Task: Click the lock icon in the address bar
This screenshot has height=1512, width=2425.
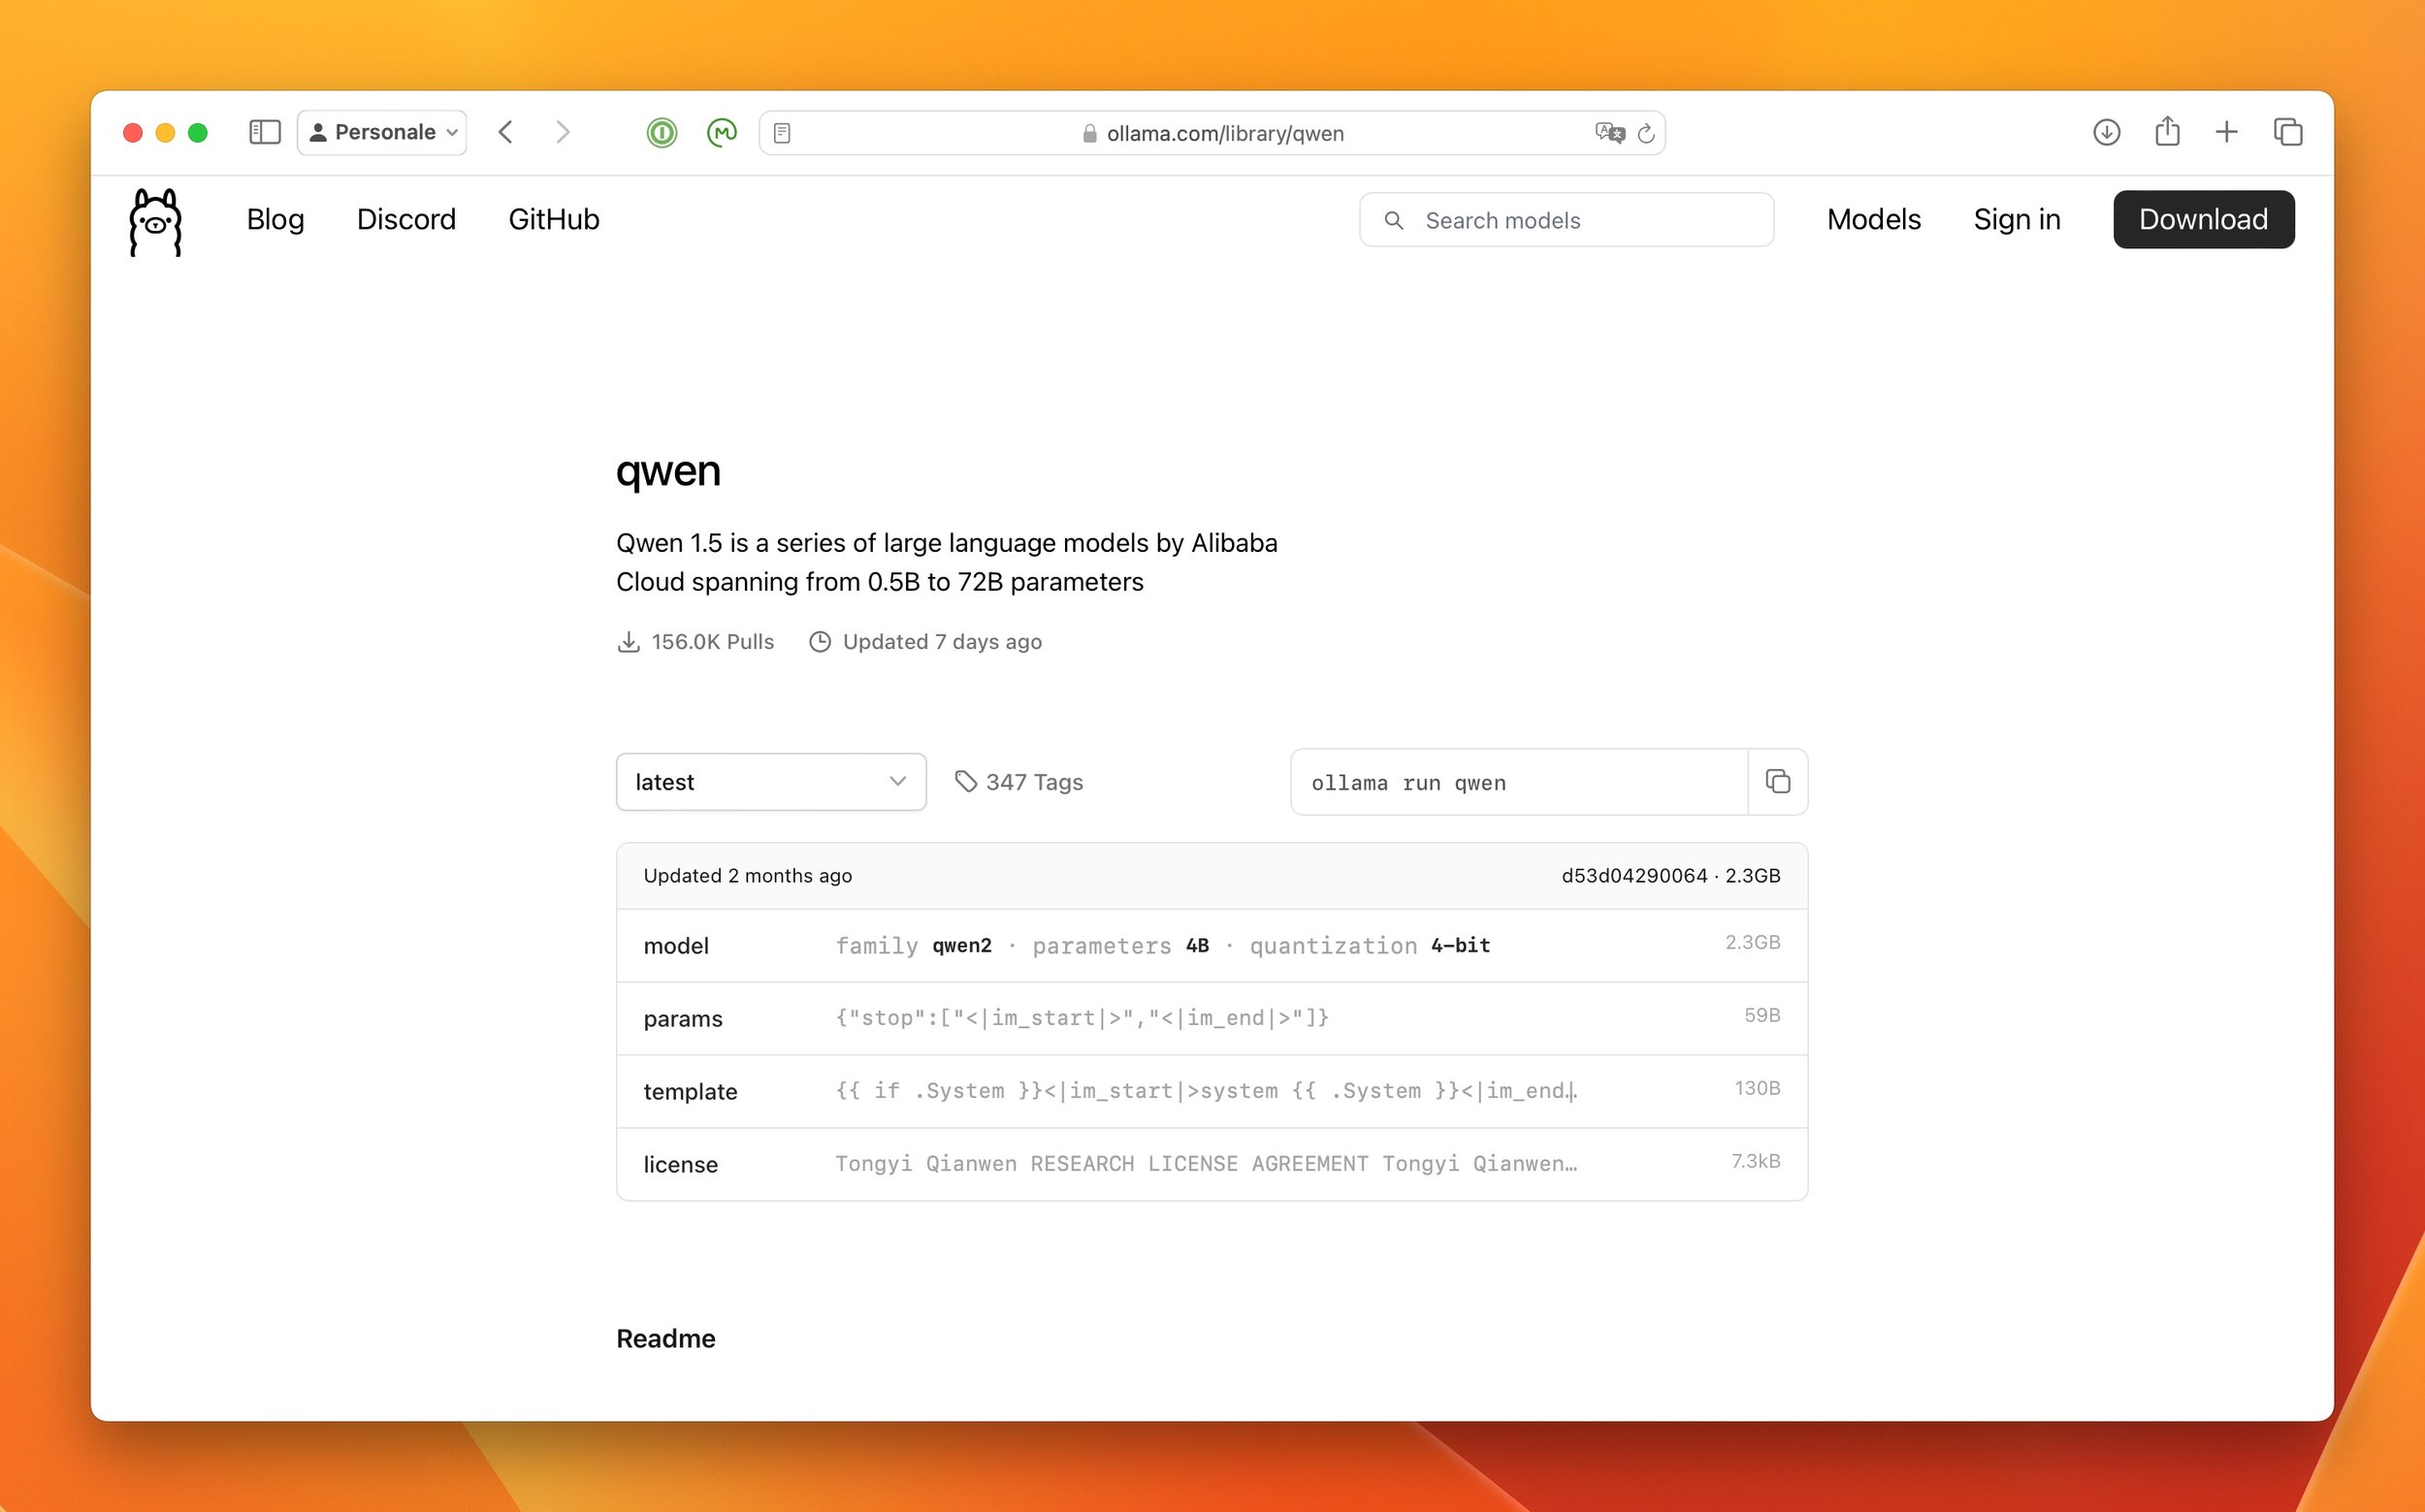Action: 1089,134
